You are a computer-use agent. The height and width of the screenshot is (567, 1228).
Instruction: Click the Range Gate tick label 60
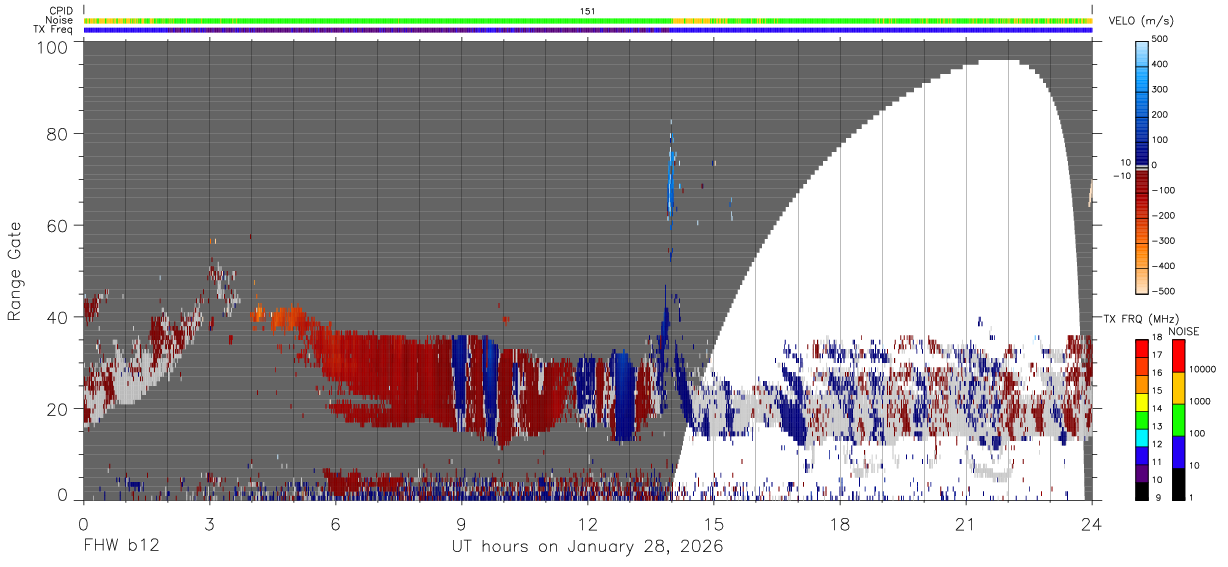58,226
